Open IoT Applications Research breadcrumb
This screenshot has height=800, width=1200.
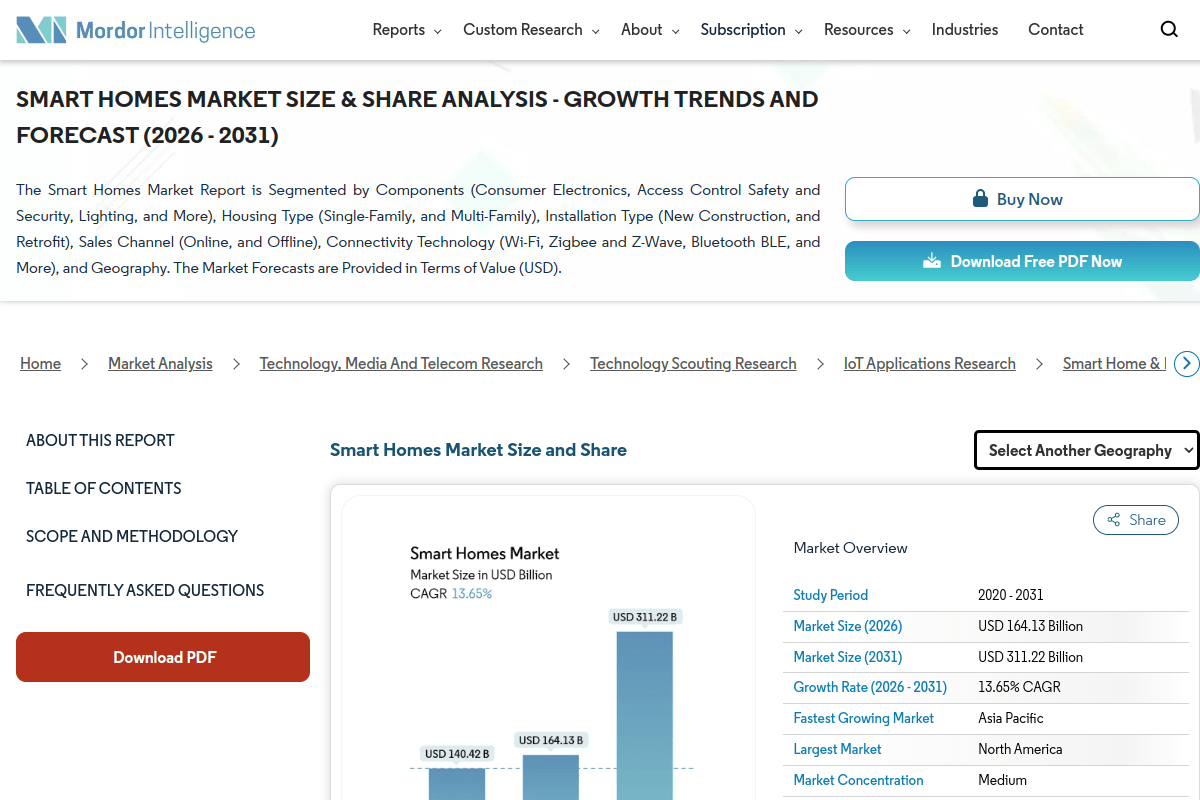[930, 364]
